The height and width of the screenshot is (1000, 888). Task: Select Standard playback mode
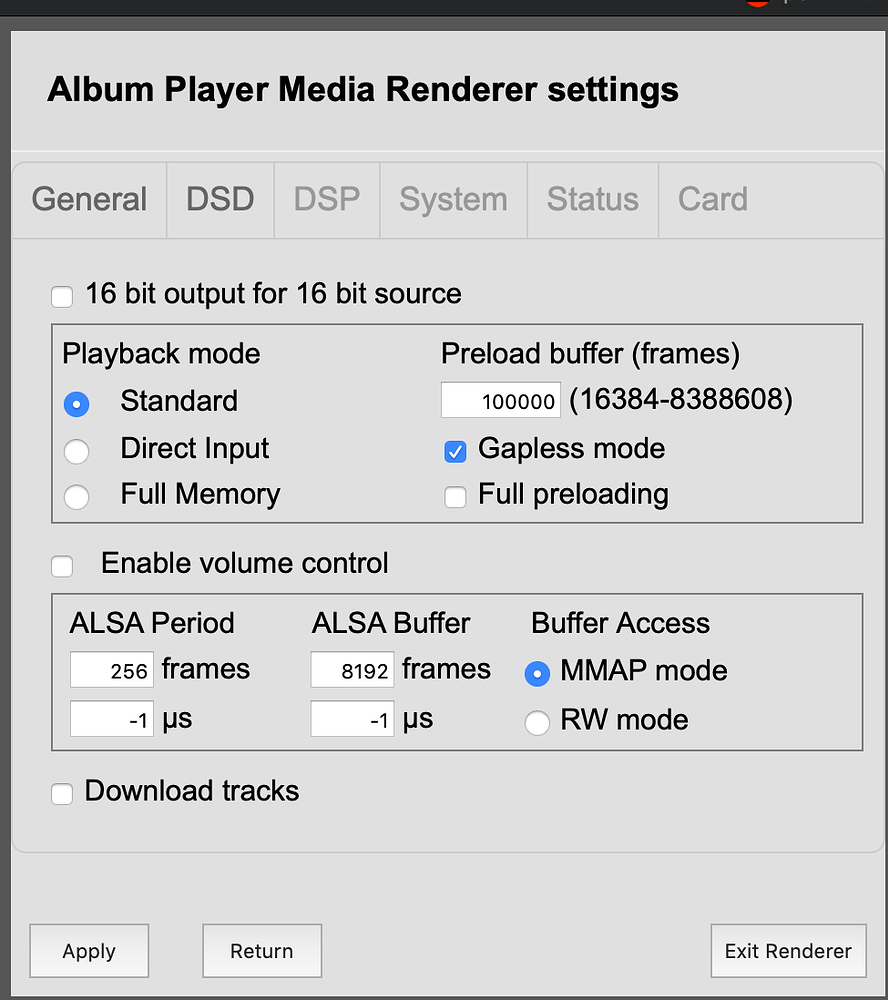76,404
